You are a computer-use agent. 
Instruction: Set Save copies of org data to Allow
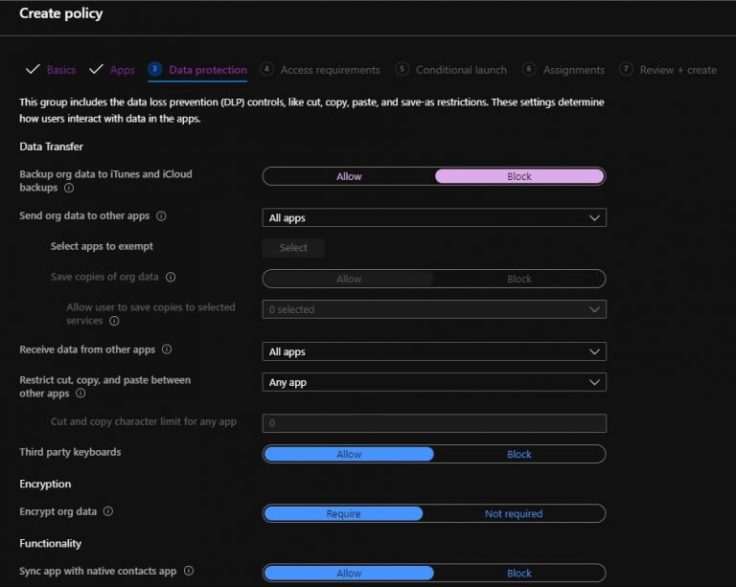pos(349,279)
